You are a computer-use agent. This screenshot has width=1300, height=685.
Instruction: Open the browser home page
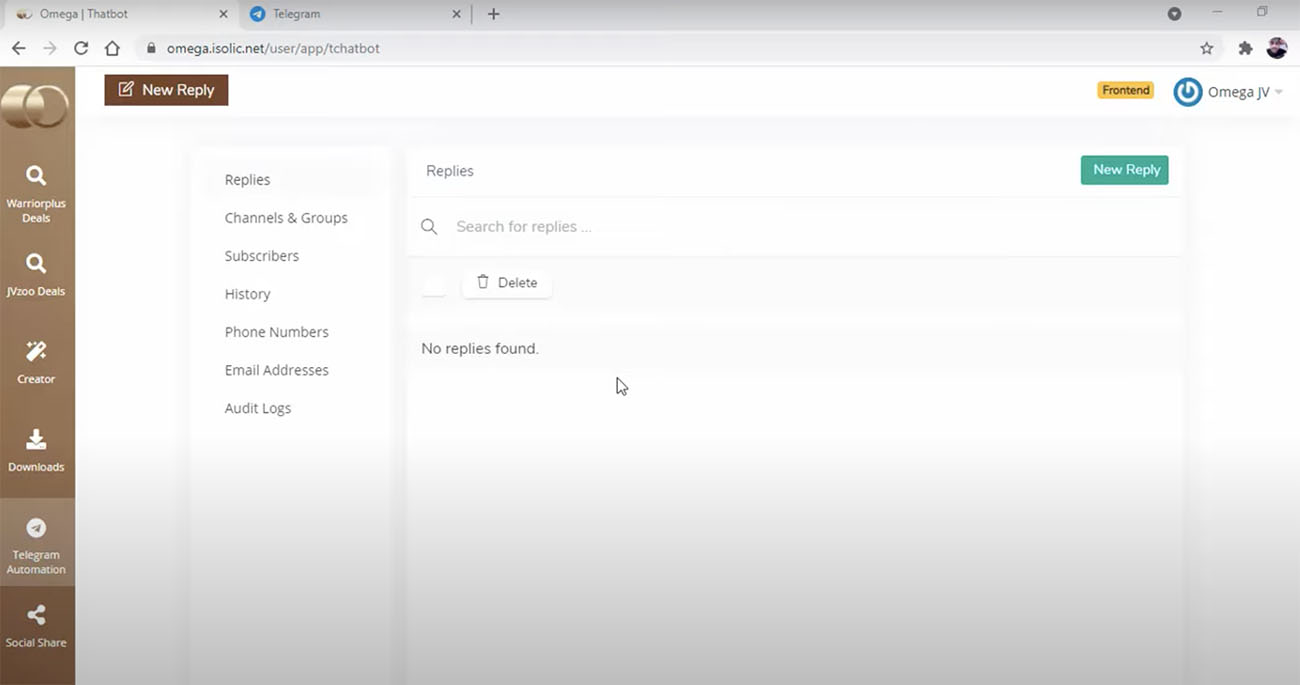(x=112, y=48)
